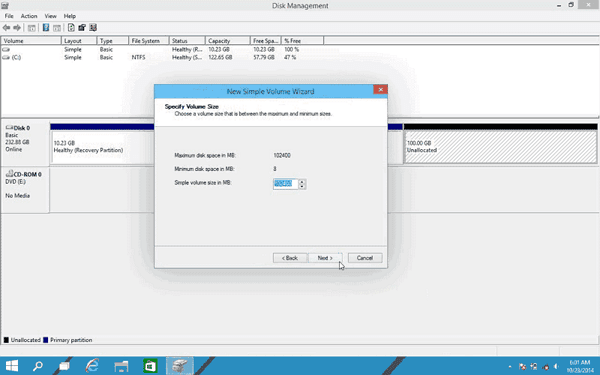Sort by the Volume column header

click(x=31, y=41)
